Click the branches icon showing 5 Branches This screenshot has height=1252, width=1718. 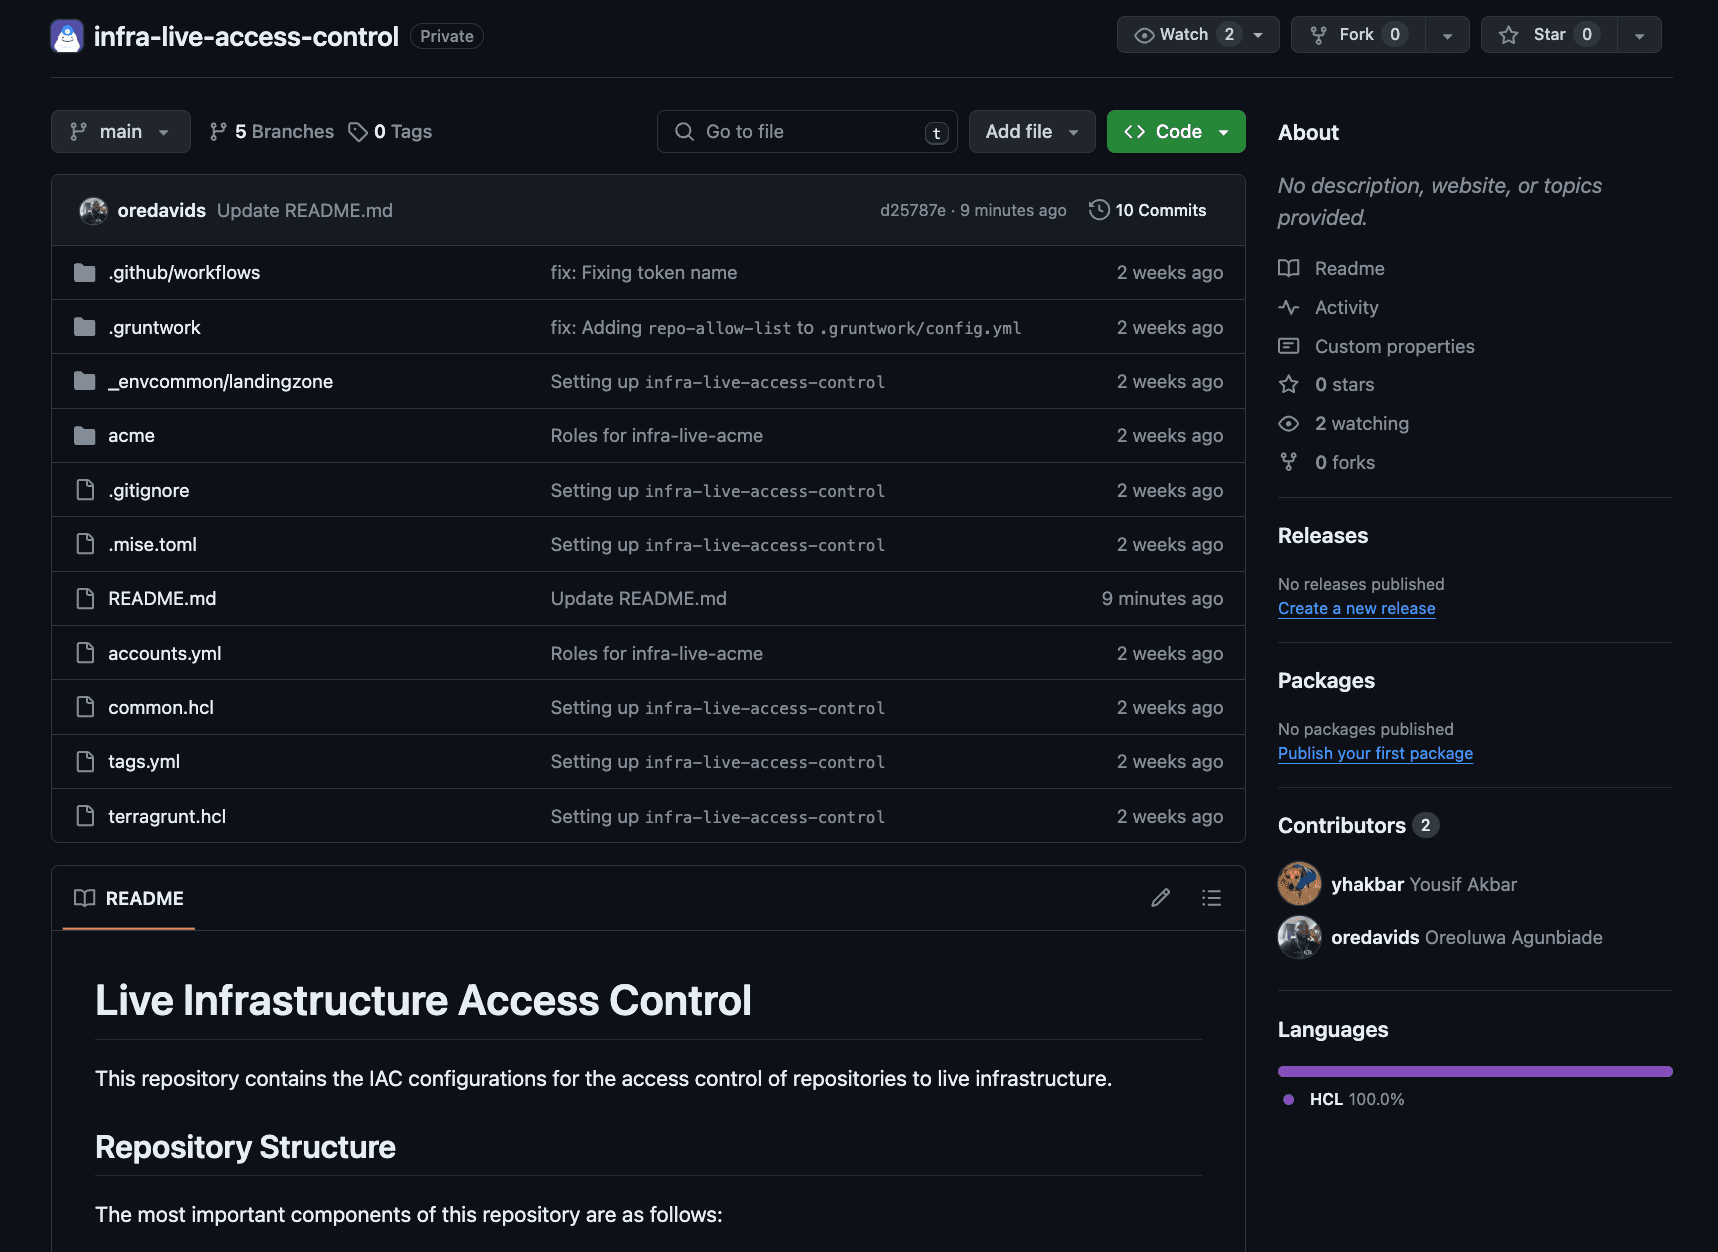218,132
